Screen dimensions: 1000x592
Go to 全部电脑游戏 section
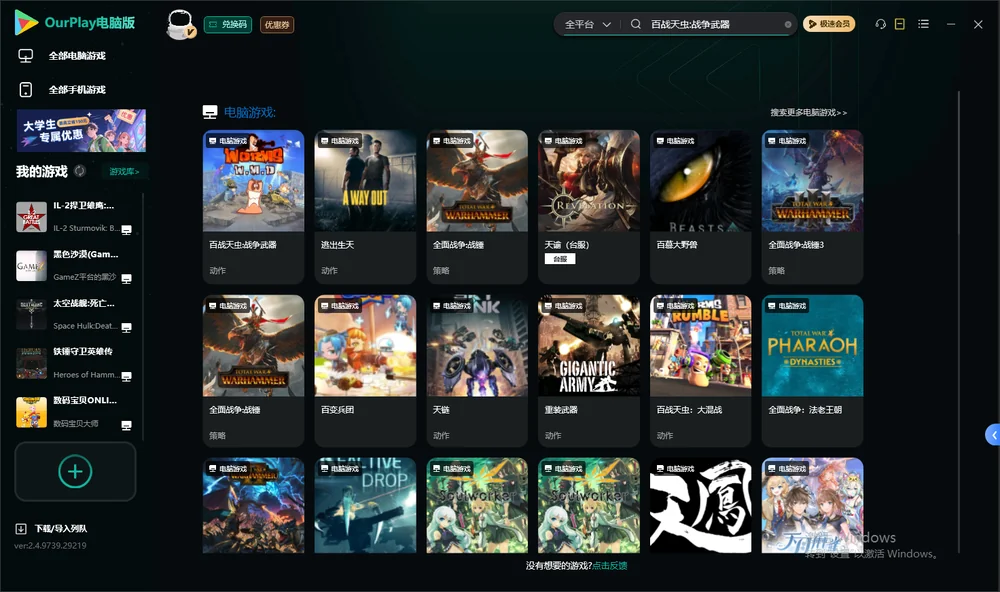pyautogui.click(x=62, y=56)
